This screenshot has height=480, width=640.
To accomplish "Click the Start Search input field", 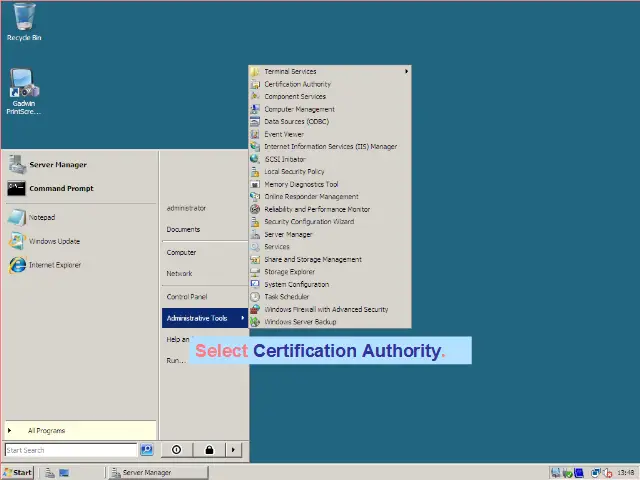I will pos(71,450).
